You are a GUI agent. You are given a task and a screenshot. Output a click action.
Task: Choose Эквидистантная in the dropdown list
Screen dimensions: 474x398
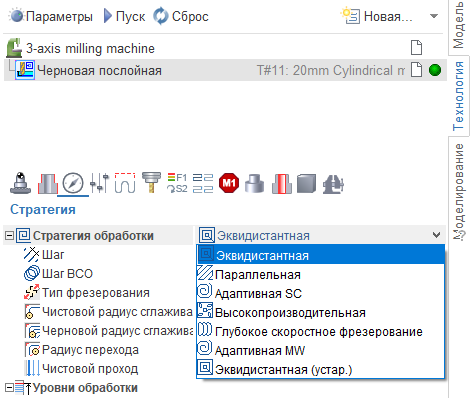point(320,255)
